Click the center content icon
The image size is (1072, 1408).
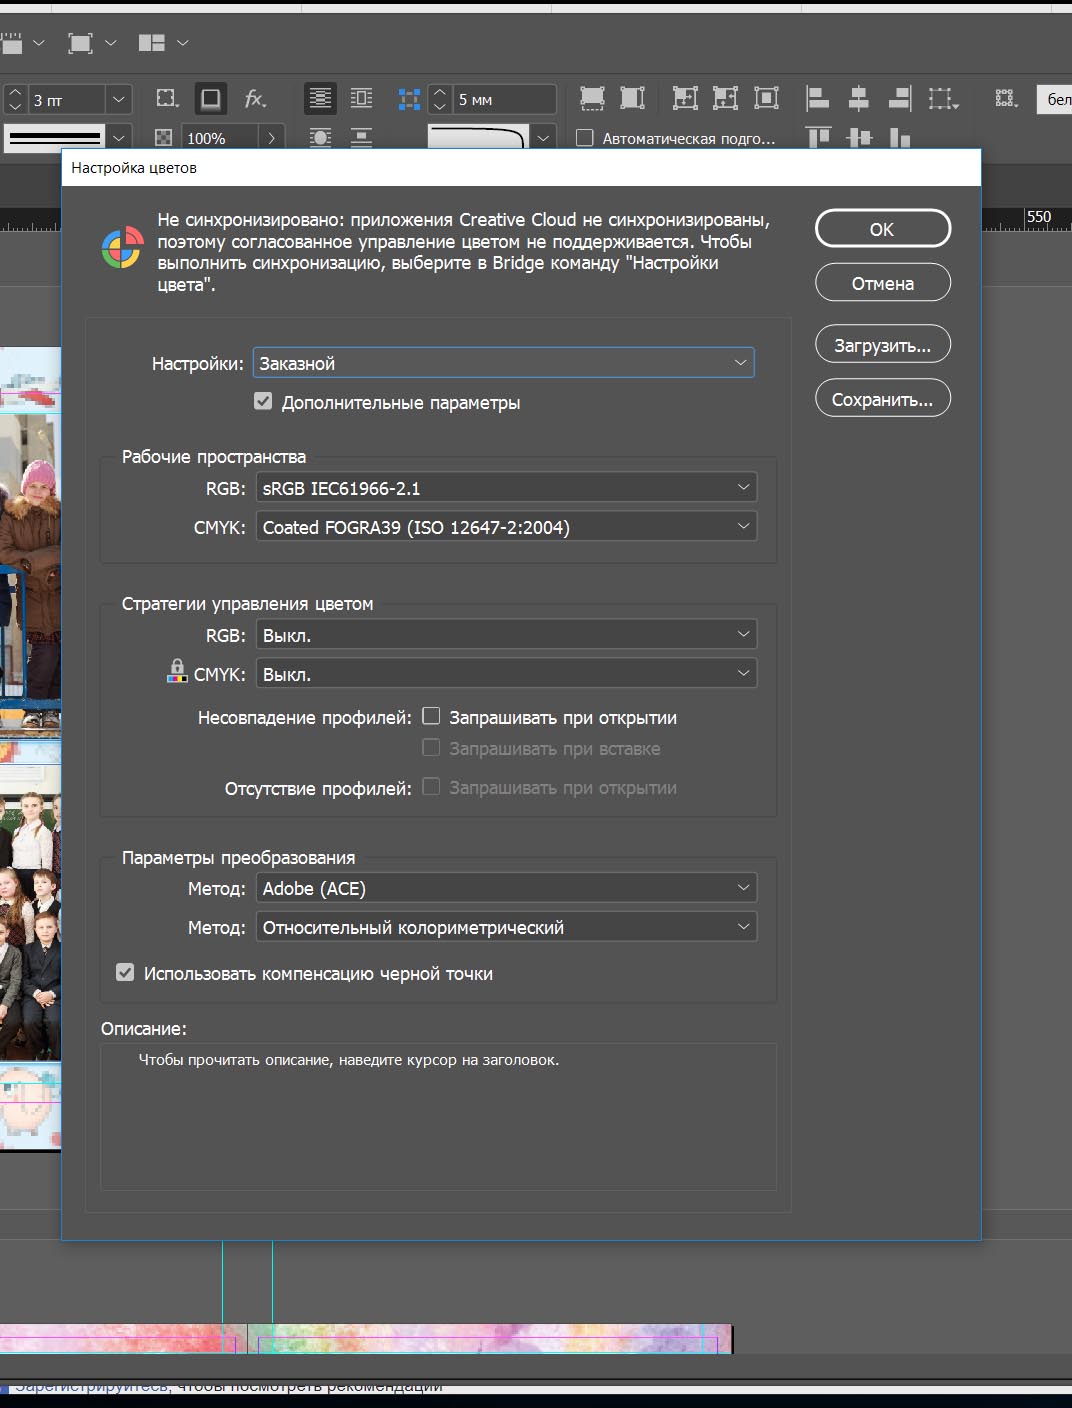pyautogui.click(x=766, y=98)
